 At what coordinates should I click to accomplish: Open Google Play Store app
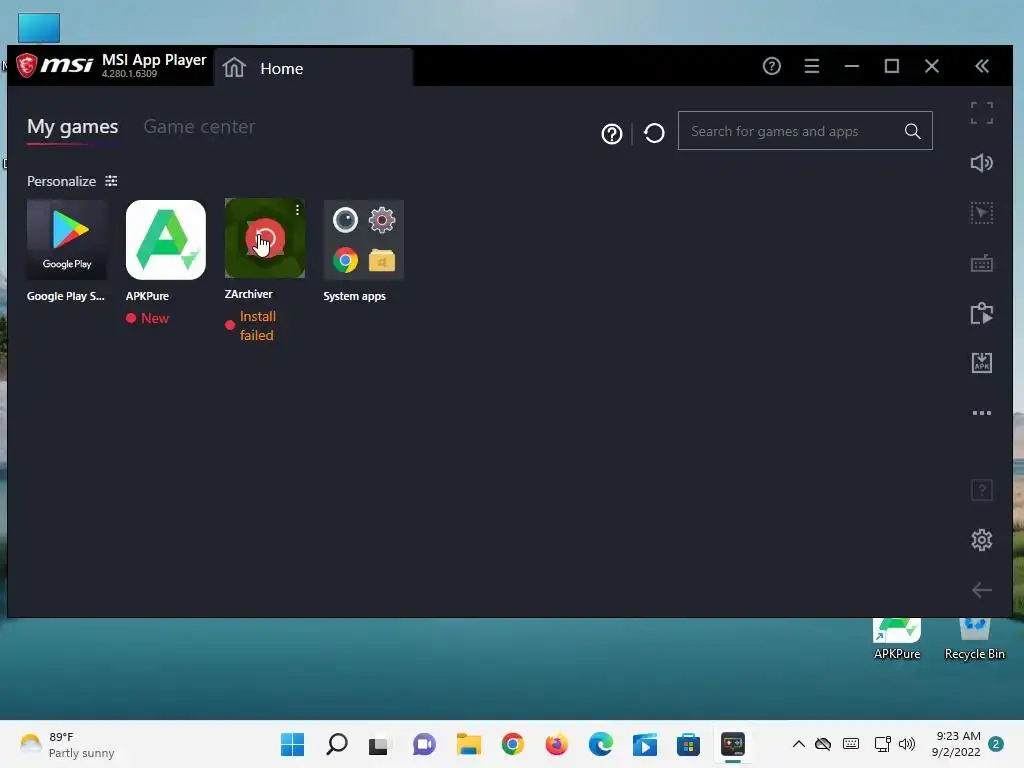67,240
